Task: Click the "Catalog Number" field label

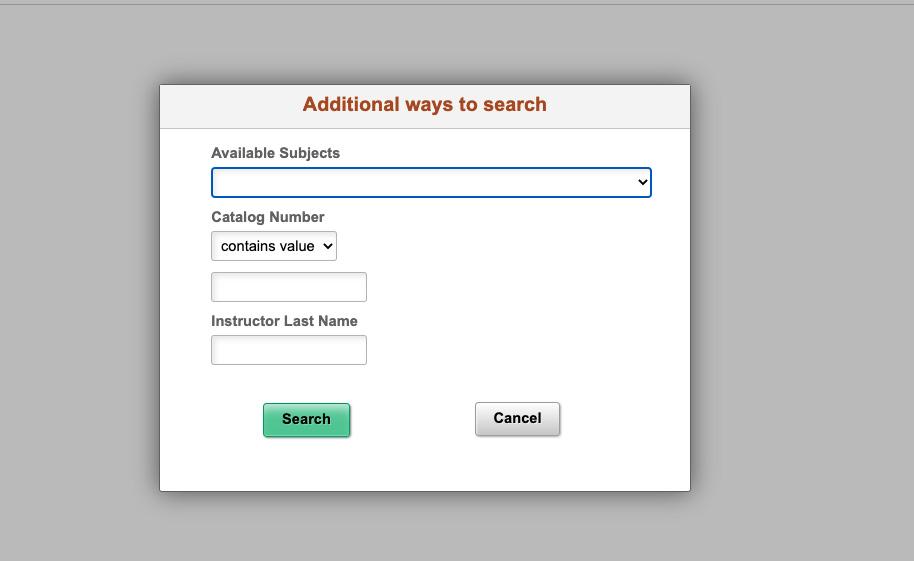Action: click(x=268, y=217)
